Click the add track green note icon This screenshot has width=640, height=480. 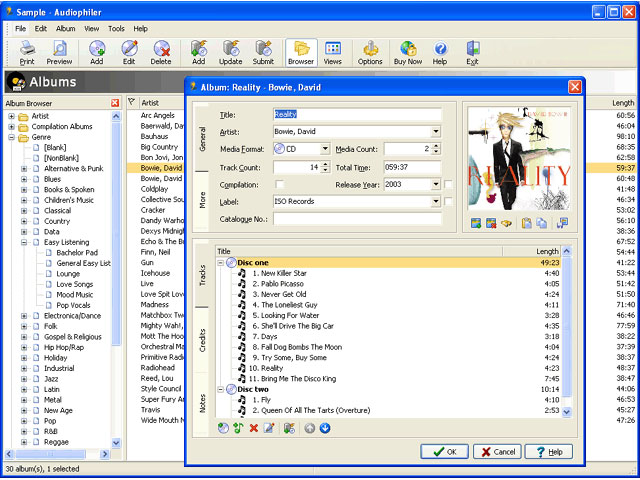pyautogui.click(x=238, y=428)
